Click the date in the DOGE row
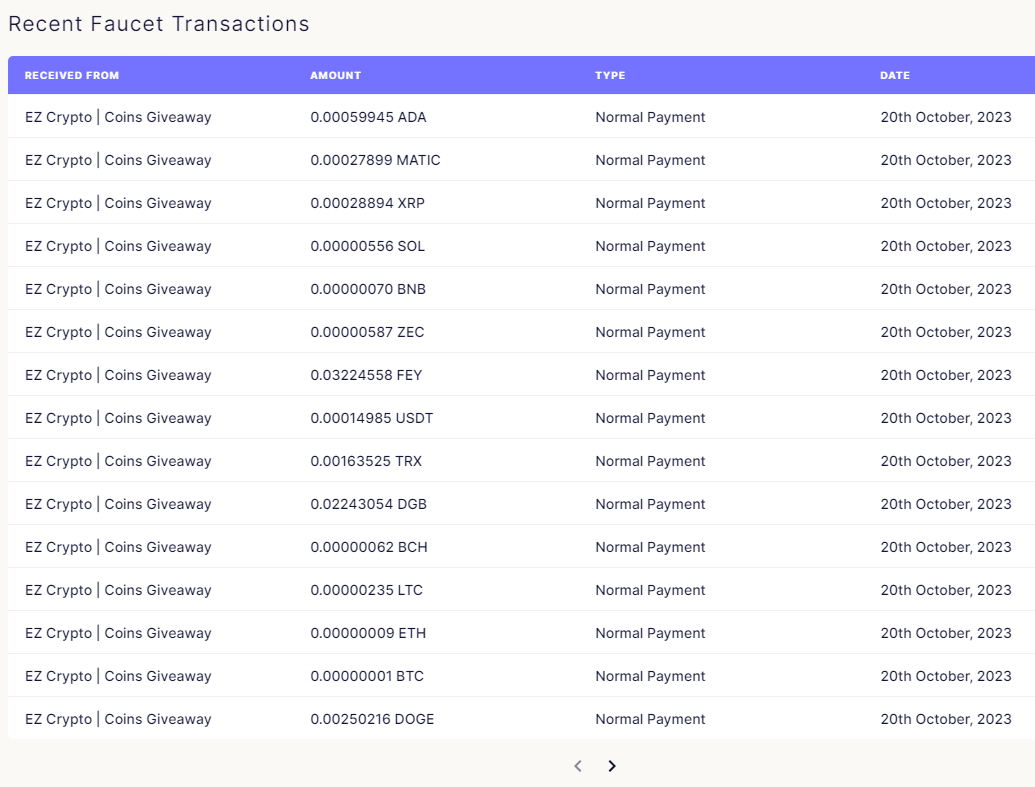Viewport: 1035px width, 787px height. point(946,718)
